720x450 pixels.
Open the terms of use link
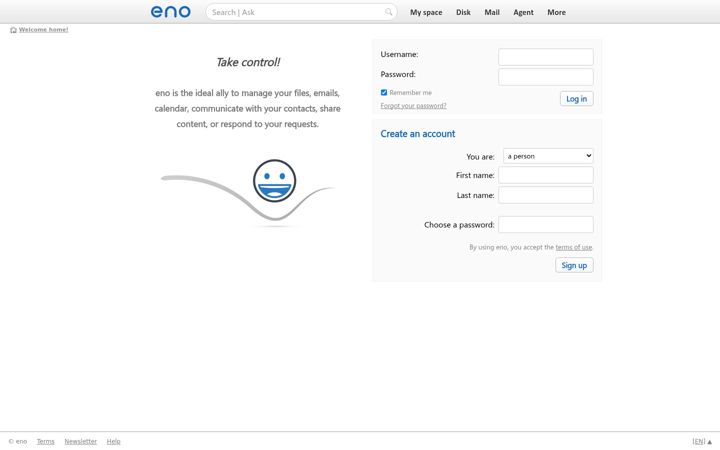tap(574, 247)
